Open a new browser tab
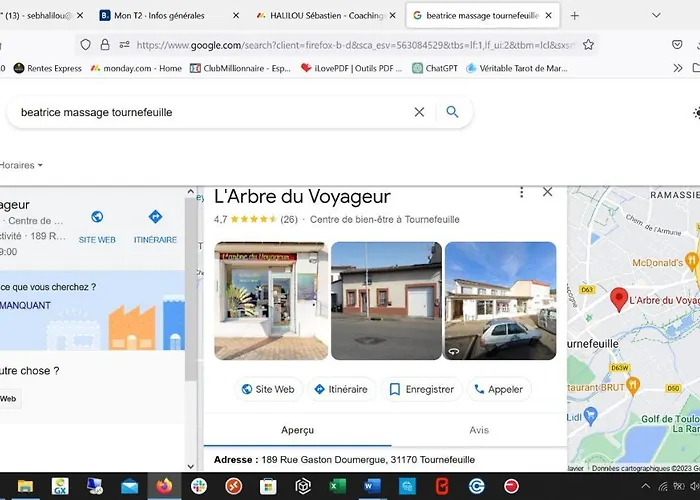 (575, 16)
